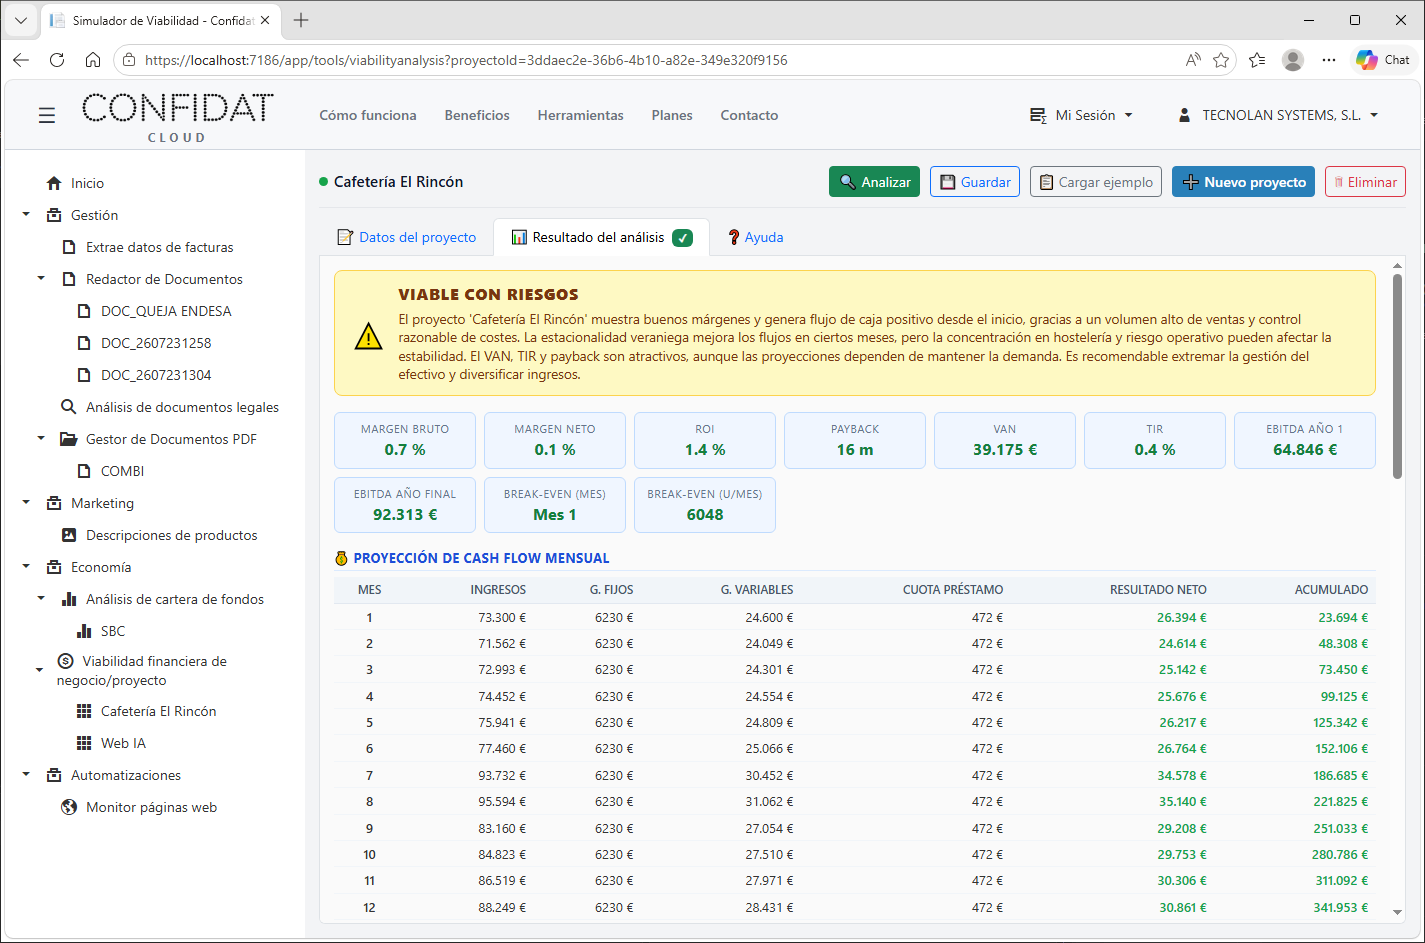1425x943 pixels.
Task: Save project with Guardar button
Action: (975, 182)
